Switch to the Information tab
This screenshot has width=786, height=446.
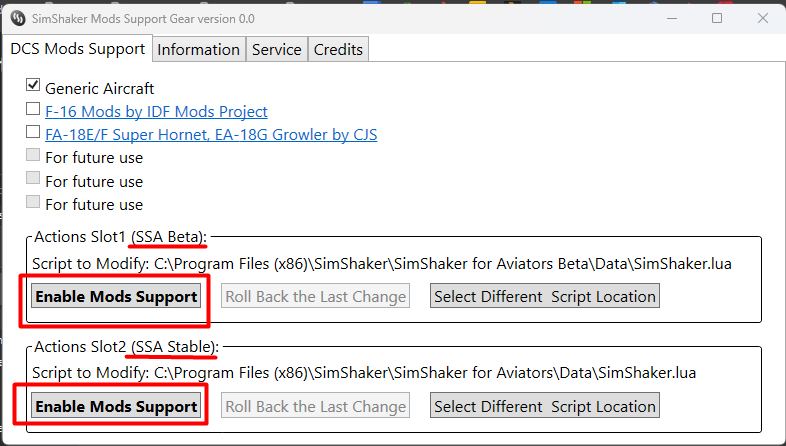click(x=199, y=50)
